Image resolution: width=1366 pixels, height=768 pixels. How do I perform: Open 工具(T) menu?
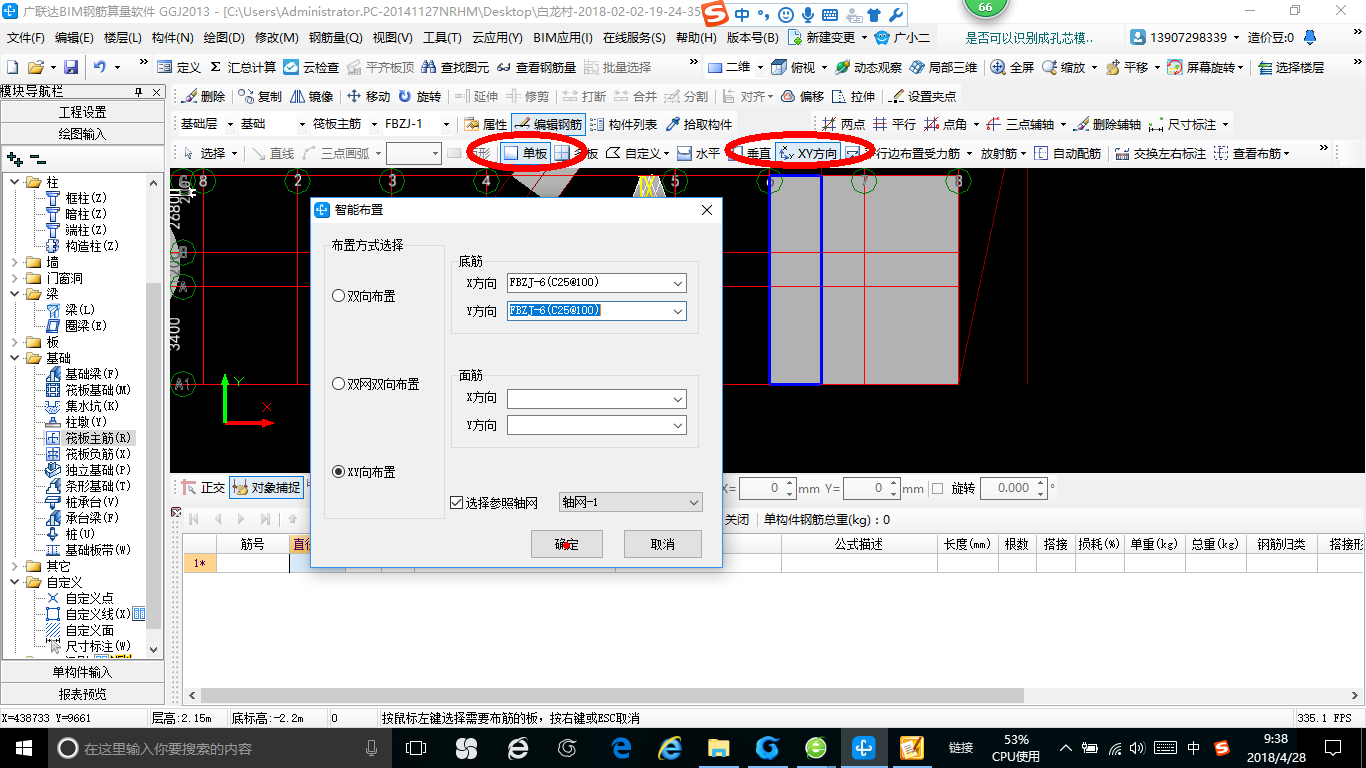[x=442, y=37]
